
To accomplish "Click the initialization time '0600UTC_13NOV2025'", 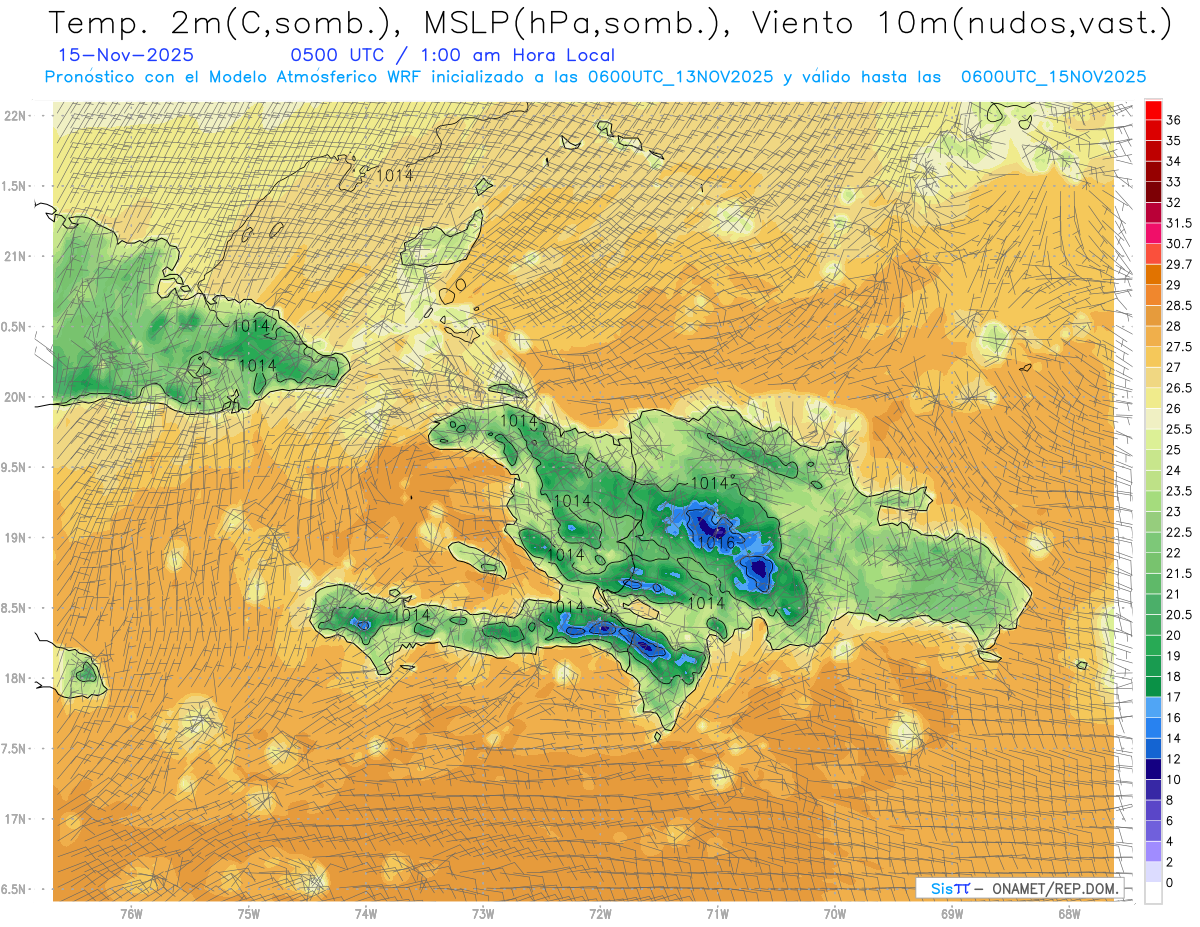I will tap(680, 77).
